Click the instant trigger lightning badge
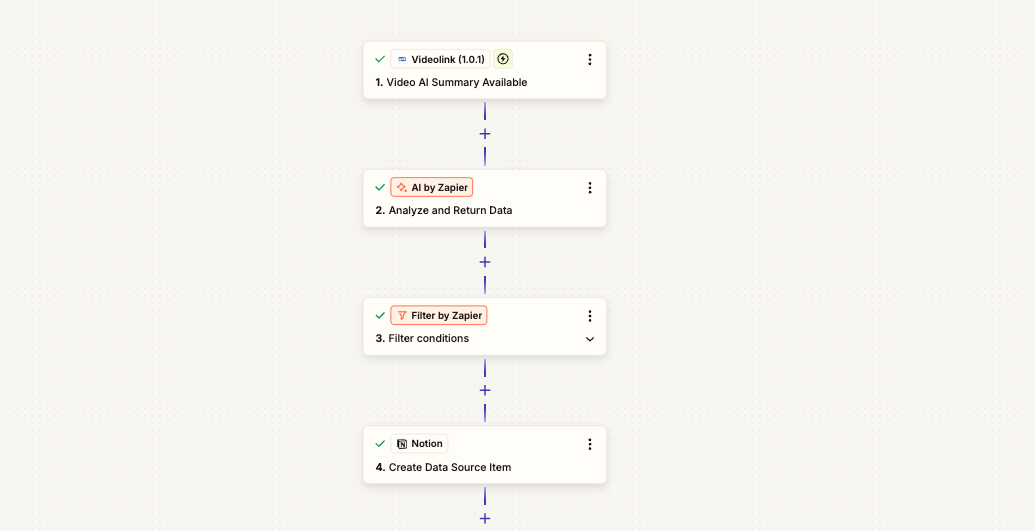This screenshot has width=1035, height=531. pyautogui.click(x=503, y=59)
